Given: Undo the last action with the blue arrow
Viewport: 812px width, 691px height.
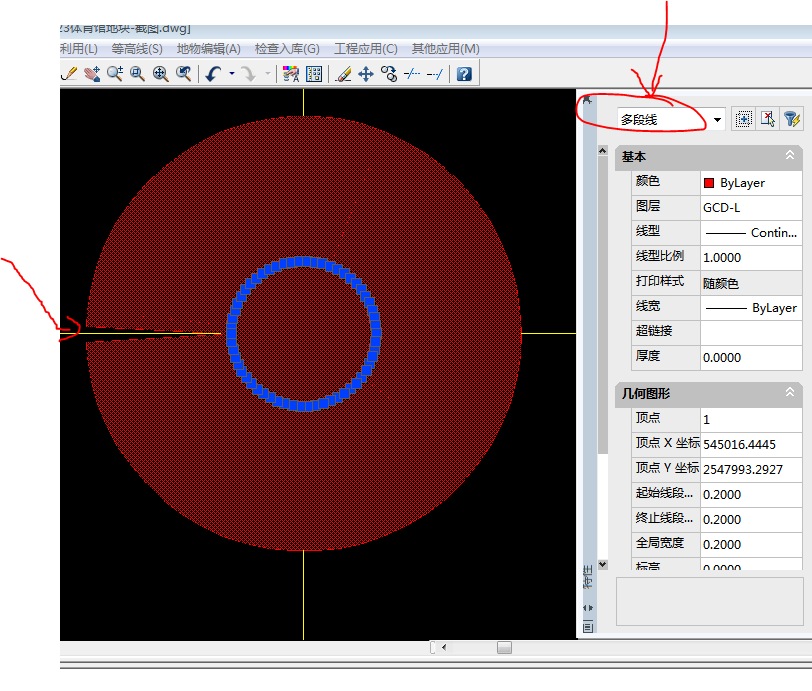Looking at the screenshot, I should [x=213, y=74].
